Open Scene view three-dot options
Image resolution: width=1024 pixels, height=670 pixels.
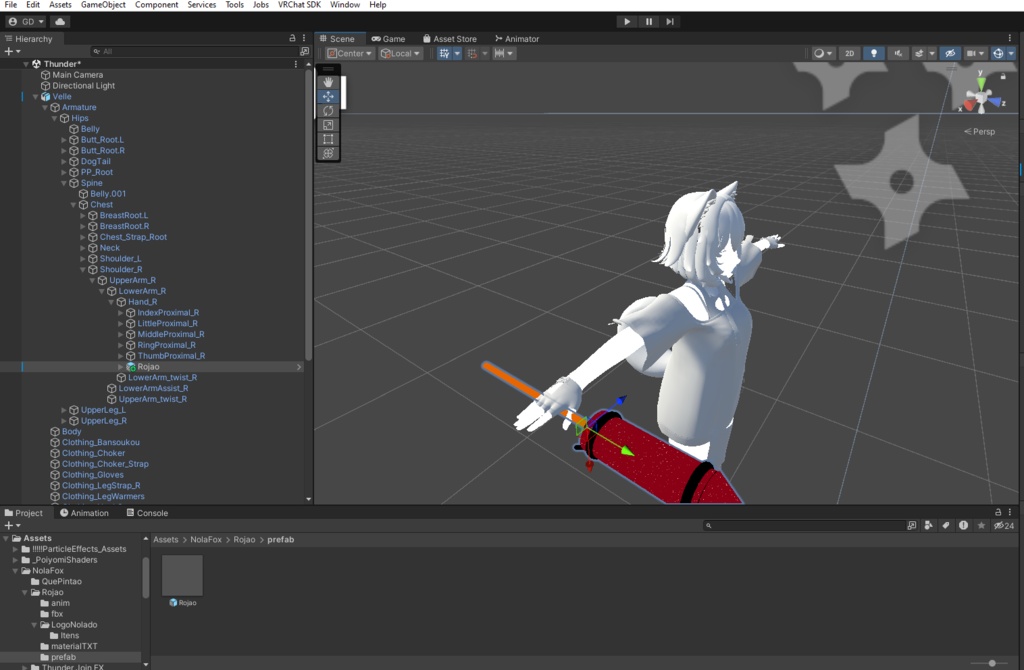(1010, 39)
